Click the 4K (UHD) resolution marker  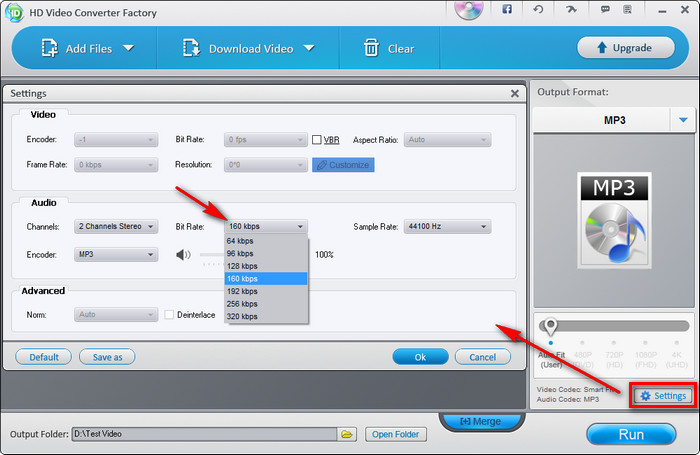tap(677, 343)
